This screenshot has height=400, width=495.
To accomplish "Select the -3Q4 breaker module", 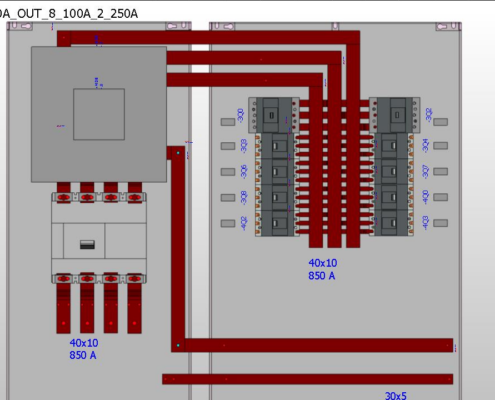I will click(394, 146).
